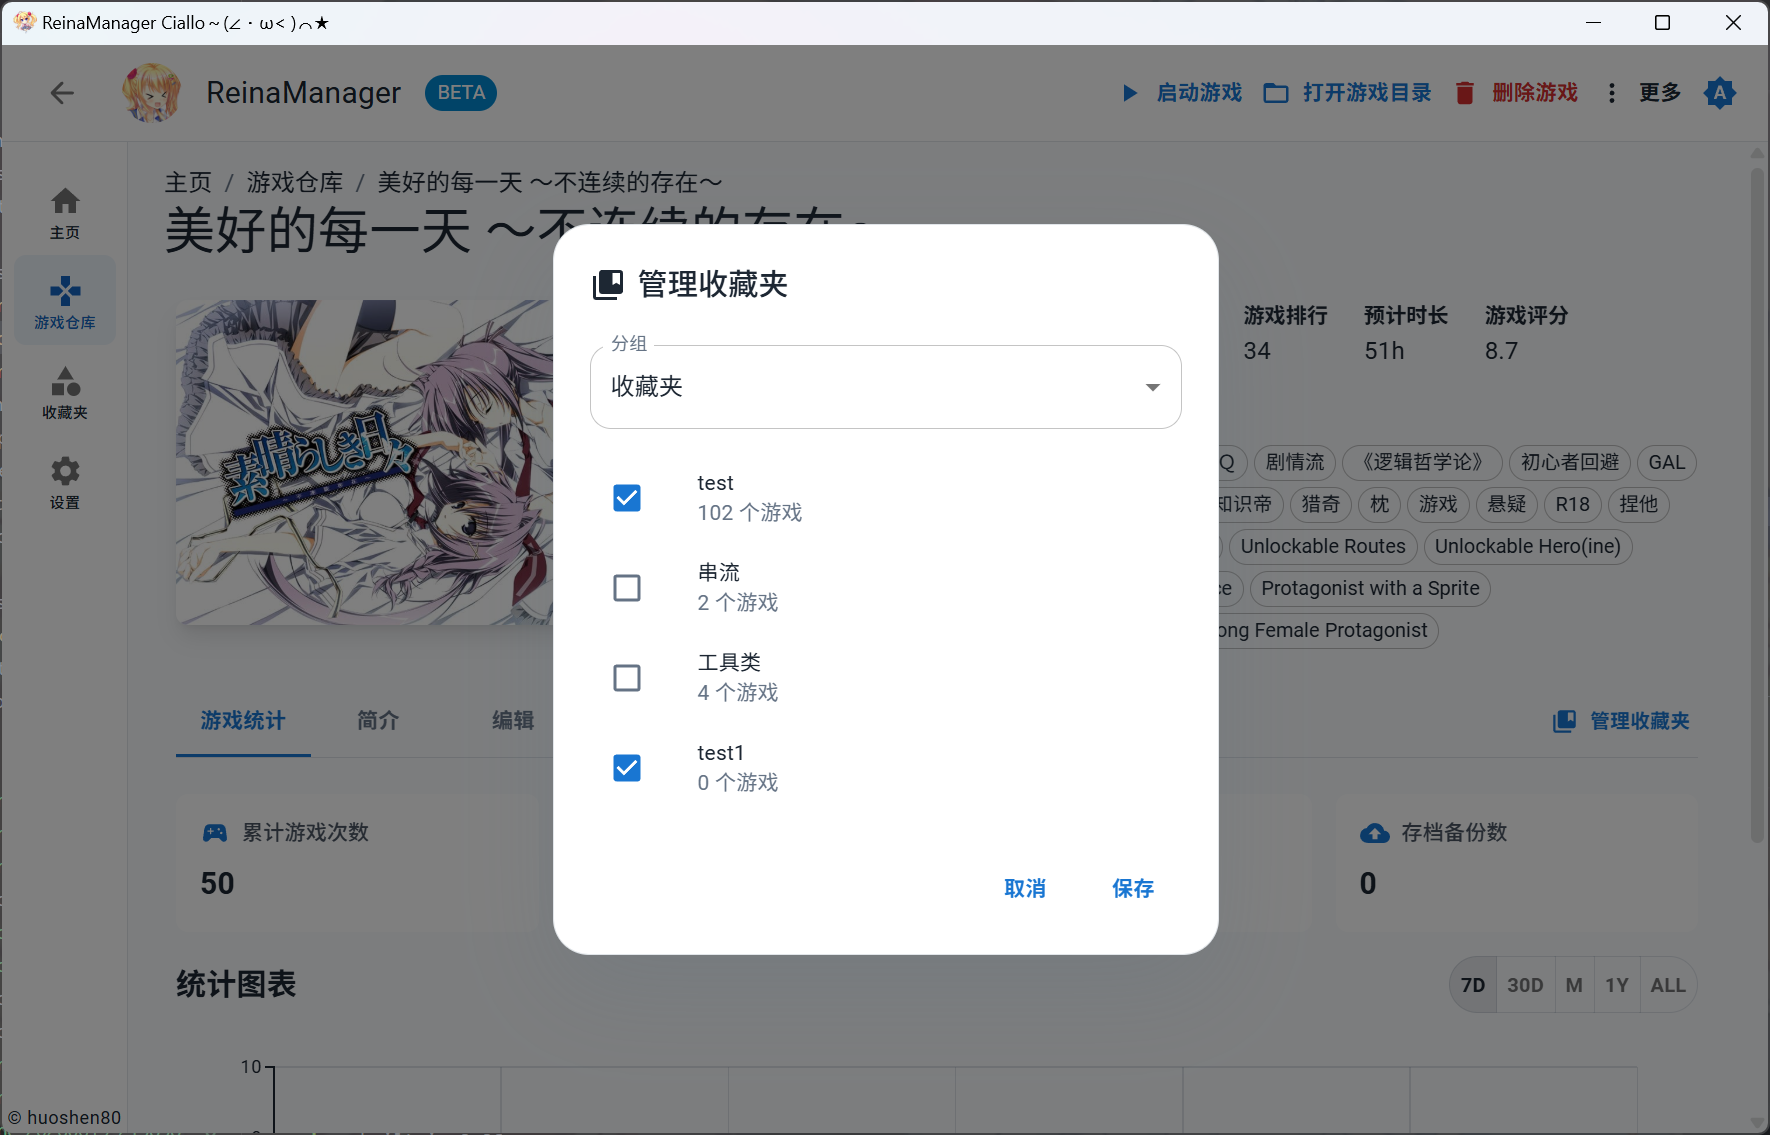1770x1135 pixels.
Task: Click the GAL tag chip
Action: 1667,462
